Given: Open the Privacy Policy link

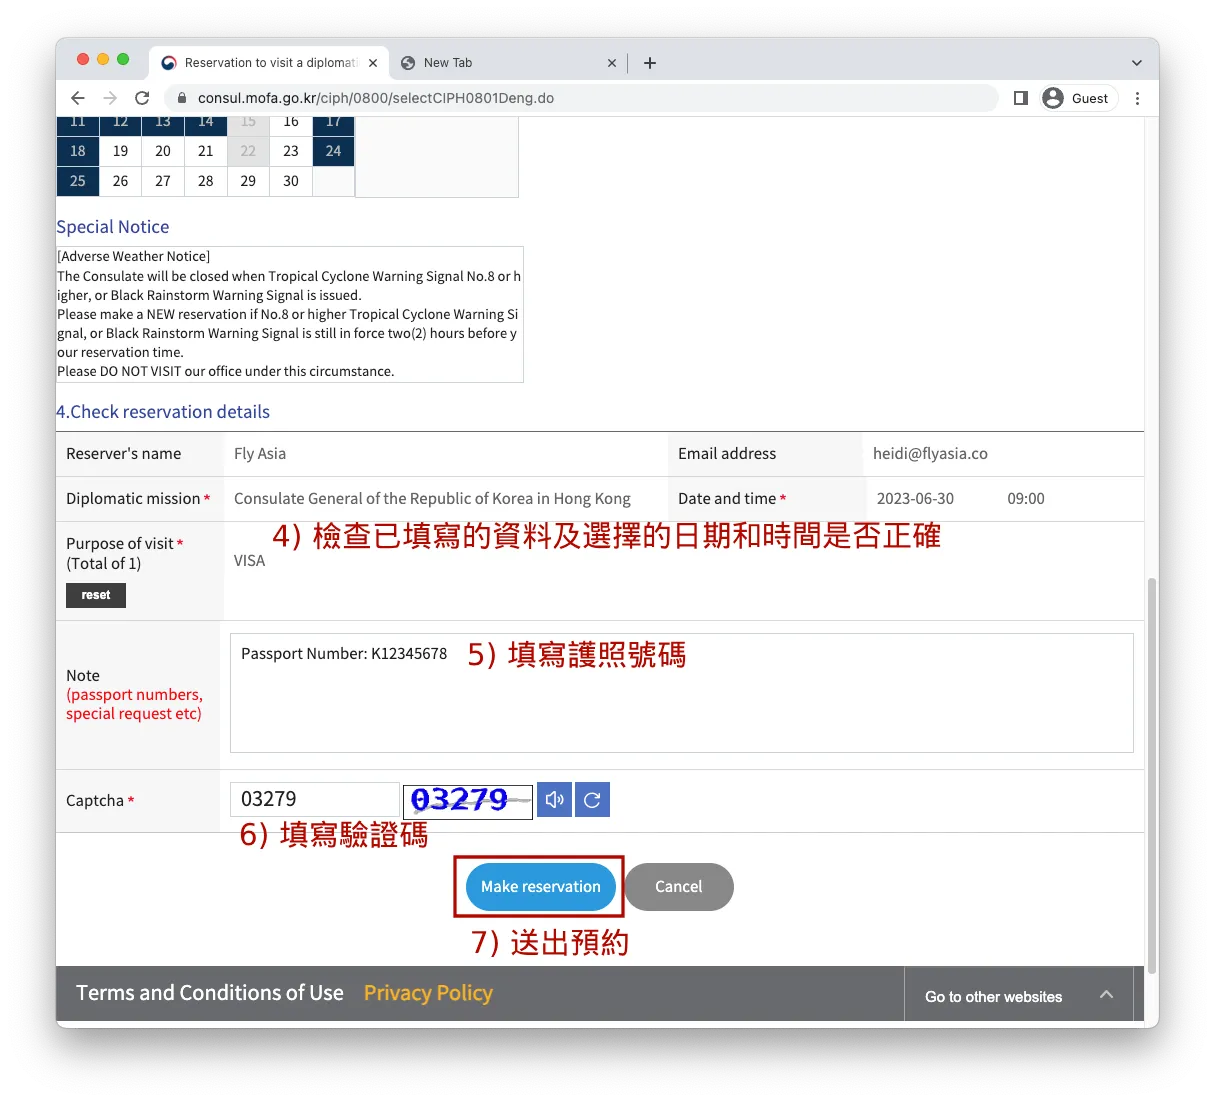Looking at the screenshot, I should coord(428,993).
